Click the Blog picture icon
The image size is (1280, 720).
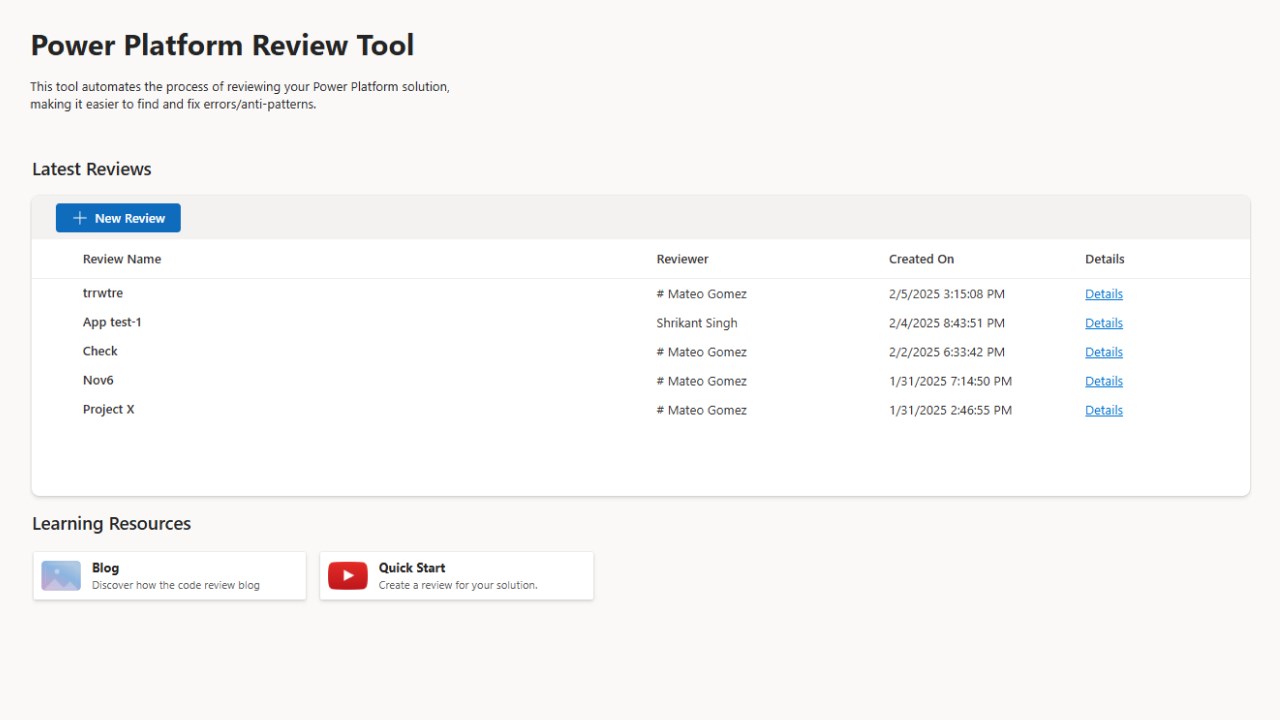click(x=61, y=576)
